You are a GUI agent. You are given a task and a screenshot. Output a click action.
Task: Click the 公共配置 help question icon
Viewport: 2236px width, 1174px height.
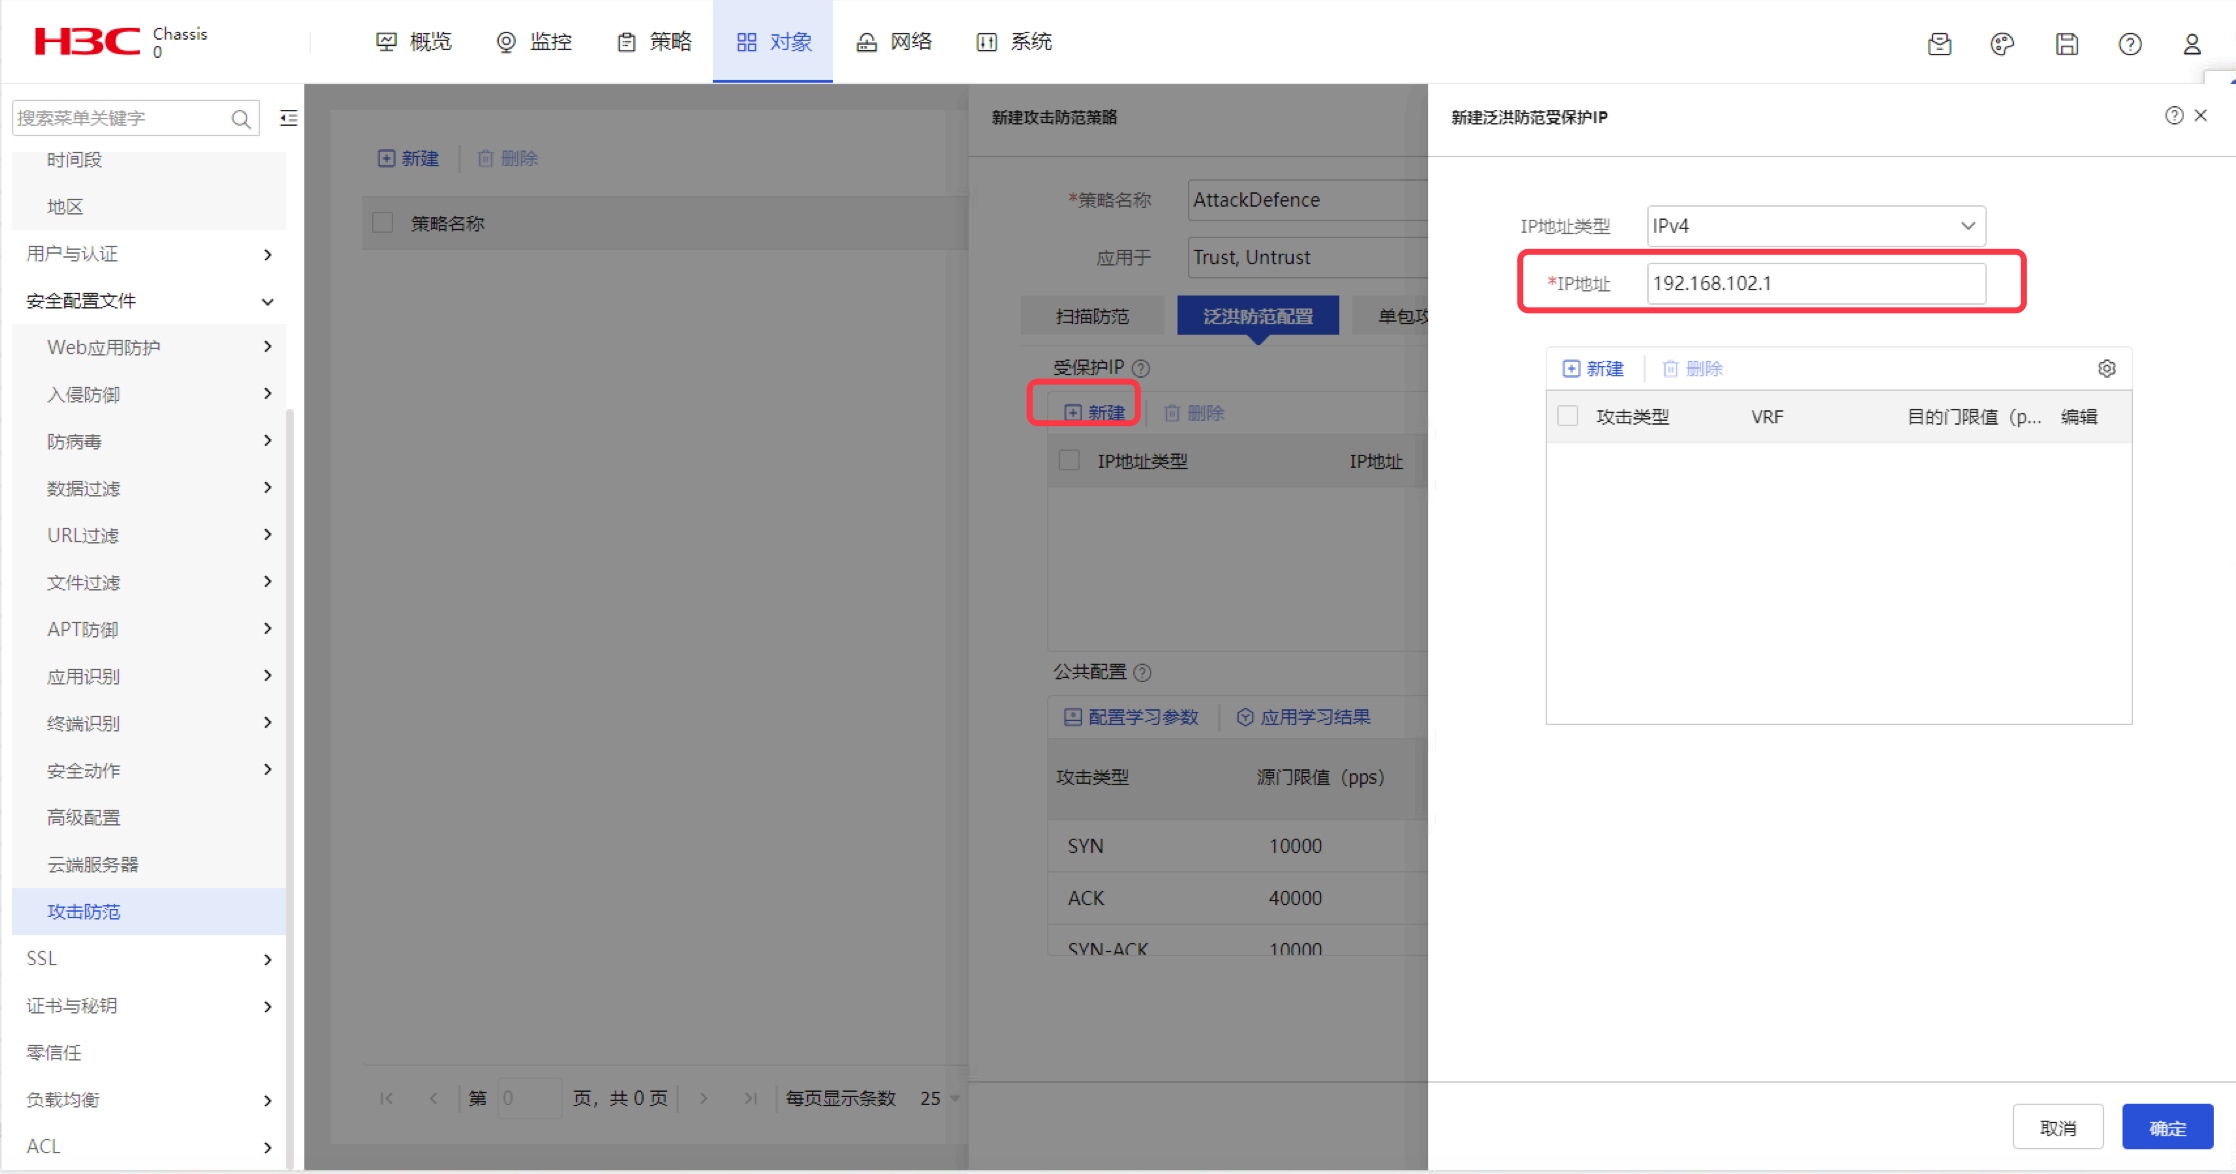1143,672
